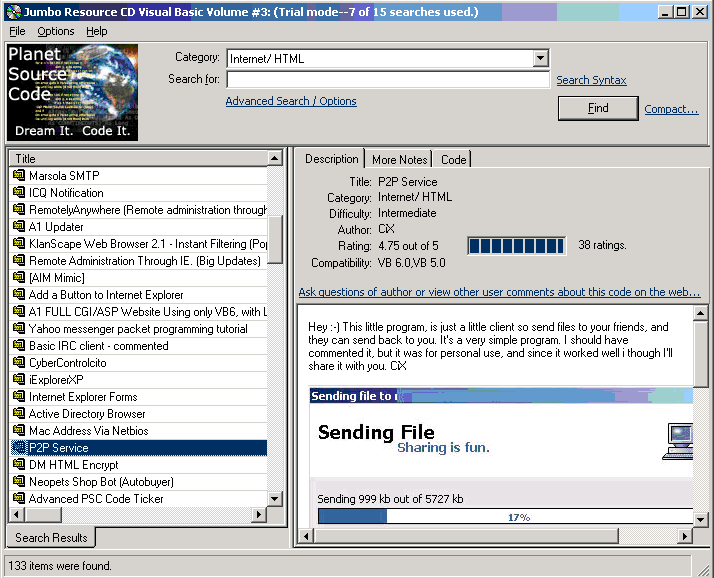
Task: Click the Title column header
Action: 138,159
